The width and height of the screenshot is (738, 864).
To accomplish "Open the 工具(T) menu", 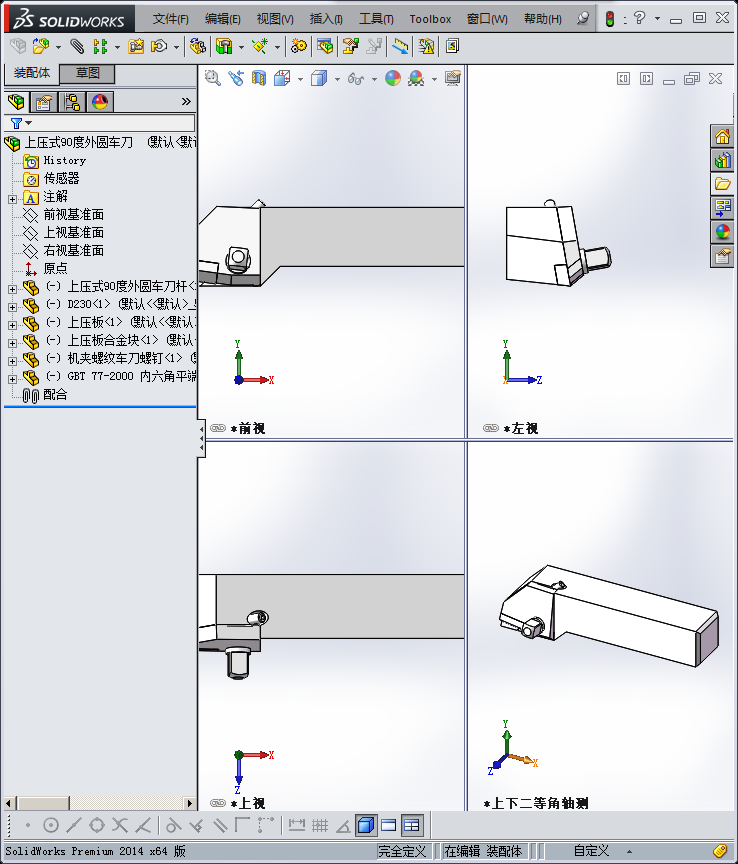I will (376, 19).
